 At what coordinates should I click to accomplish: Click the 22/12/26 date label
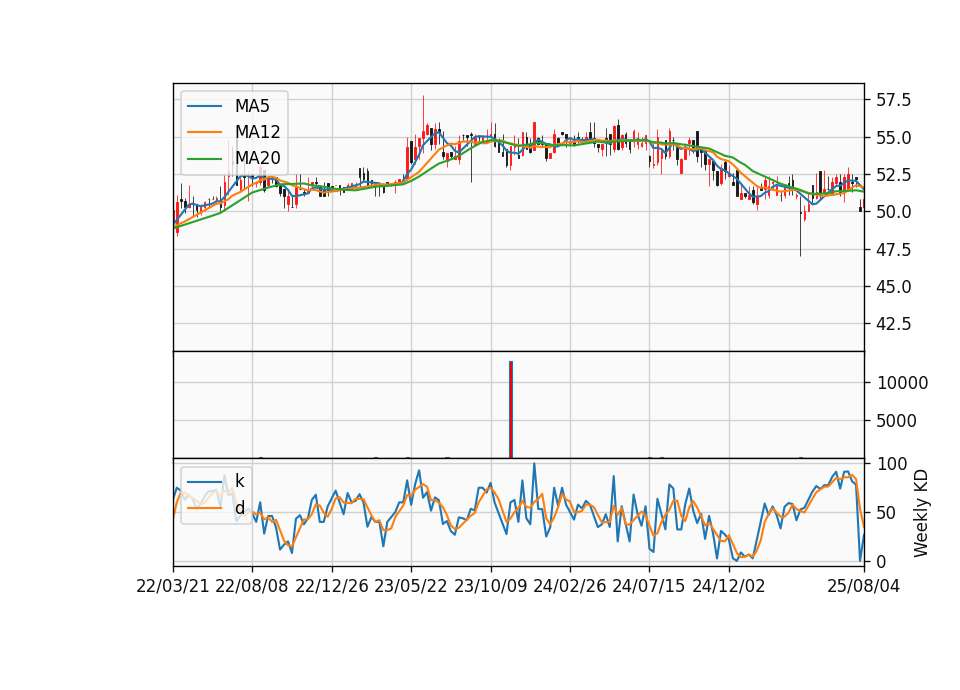pos(332,586)
